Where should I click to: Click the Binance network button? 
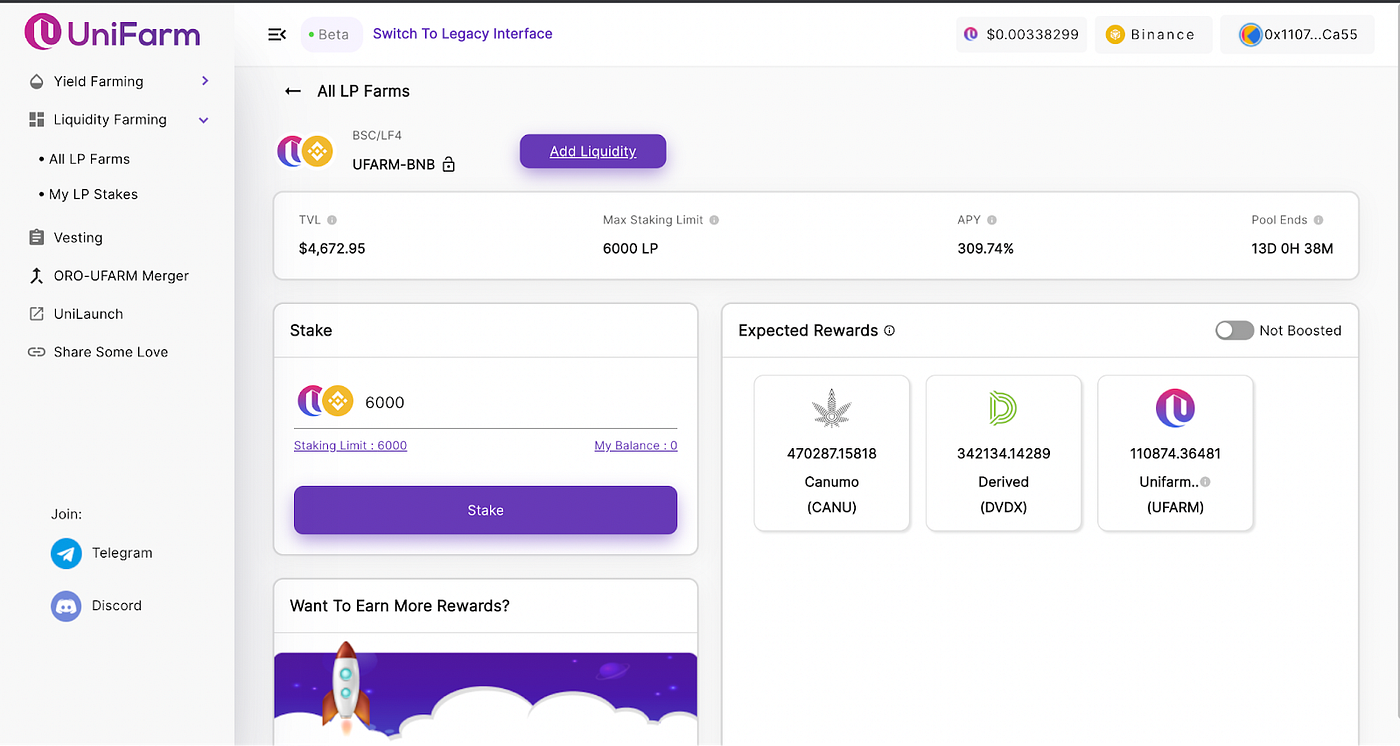[1154, 35]
